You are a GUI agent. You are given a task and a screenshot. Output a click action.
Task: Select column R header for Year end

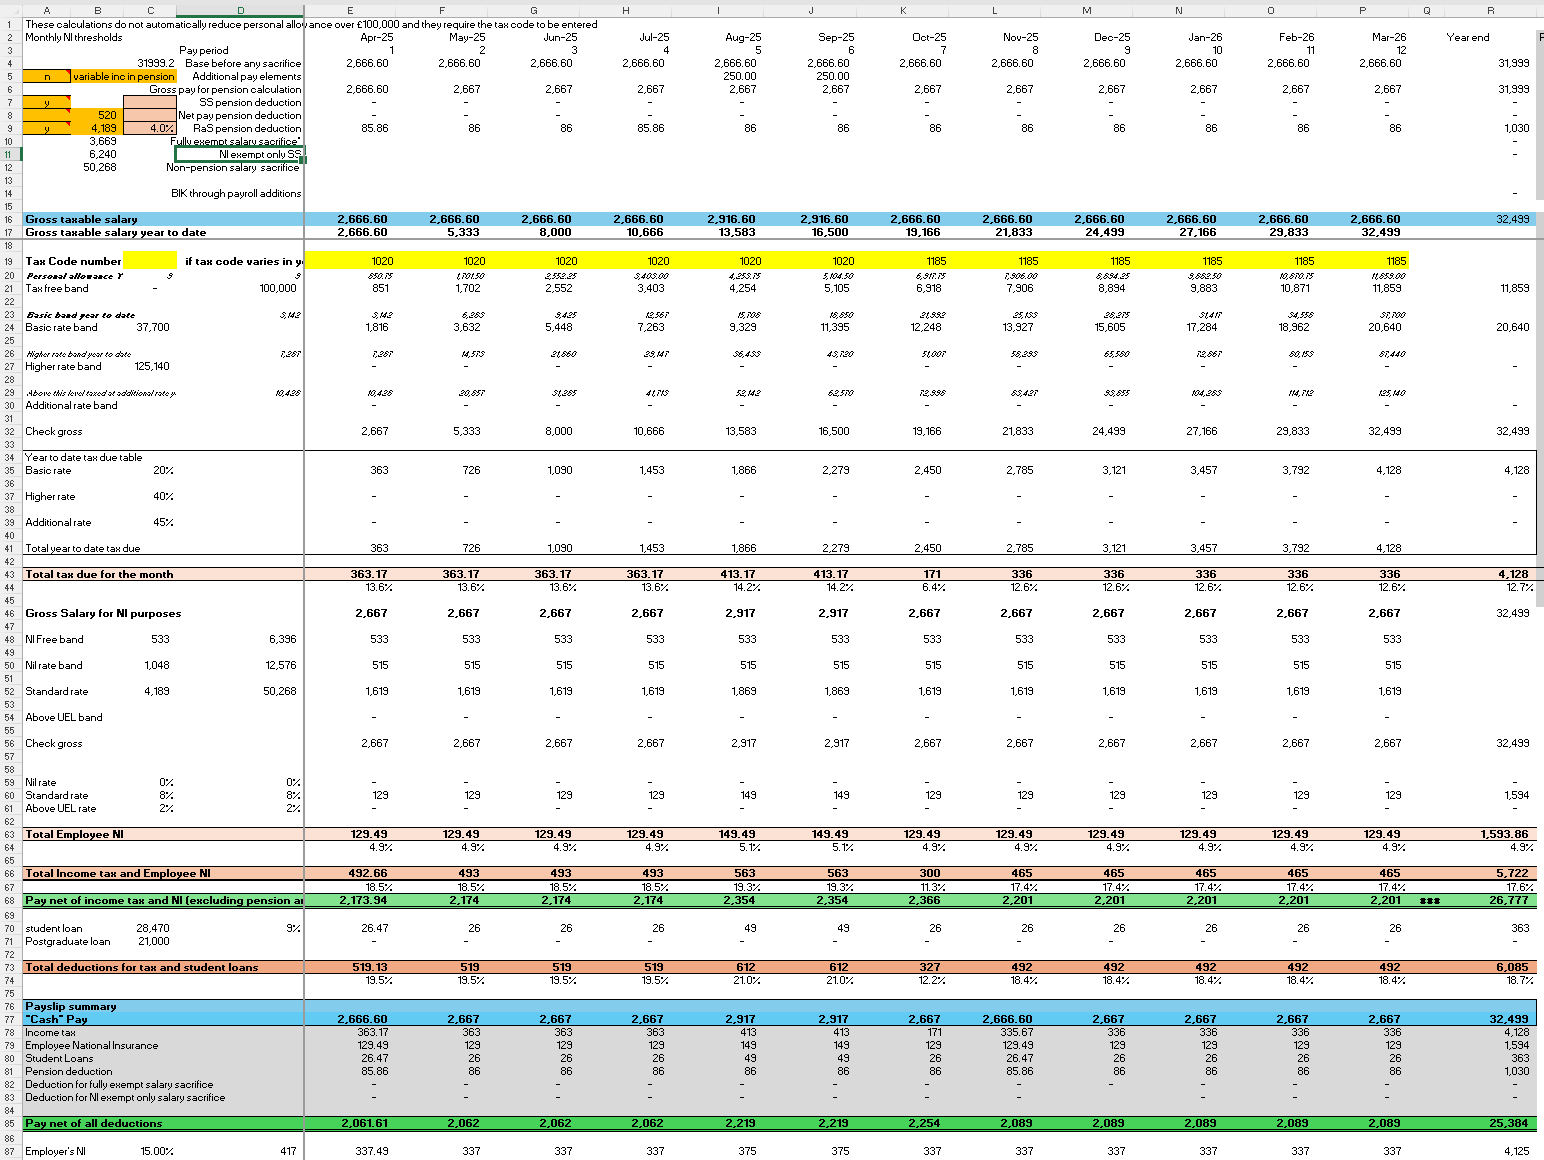(1490, 11)
